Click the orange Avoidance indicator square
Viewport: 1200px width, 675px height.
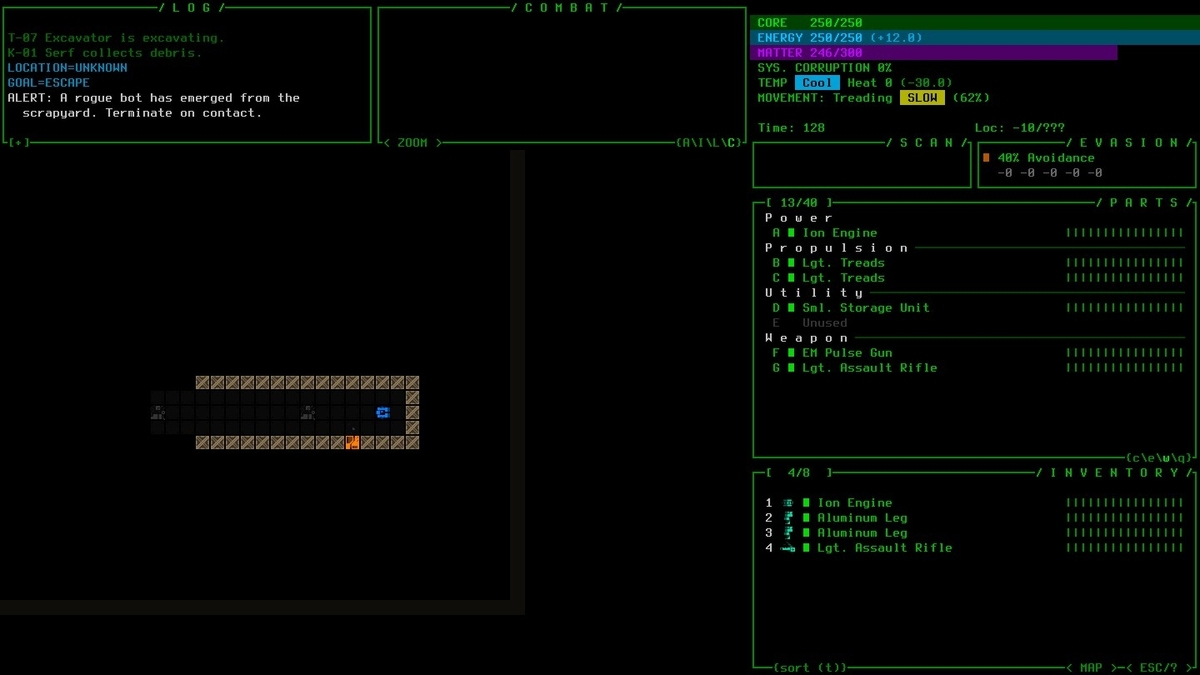986,158
